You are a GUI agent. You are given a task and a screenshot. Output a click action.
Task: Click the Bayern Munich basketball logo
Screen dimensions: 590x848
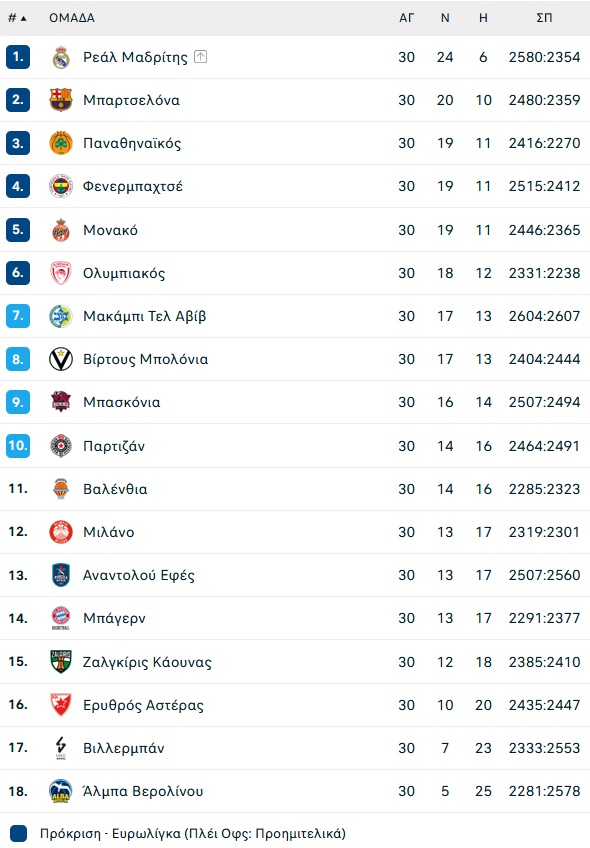pos(61,618)
